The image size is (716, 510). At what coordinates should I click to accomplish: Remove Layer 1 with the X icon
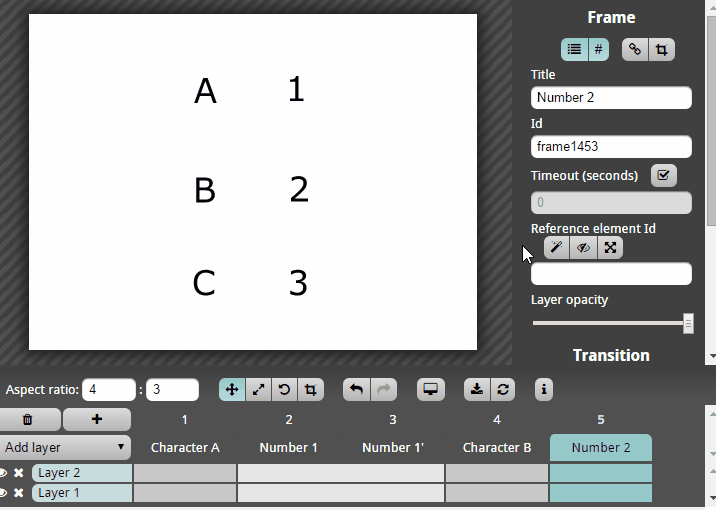tap(18, 493)
